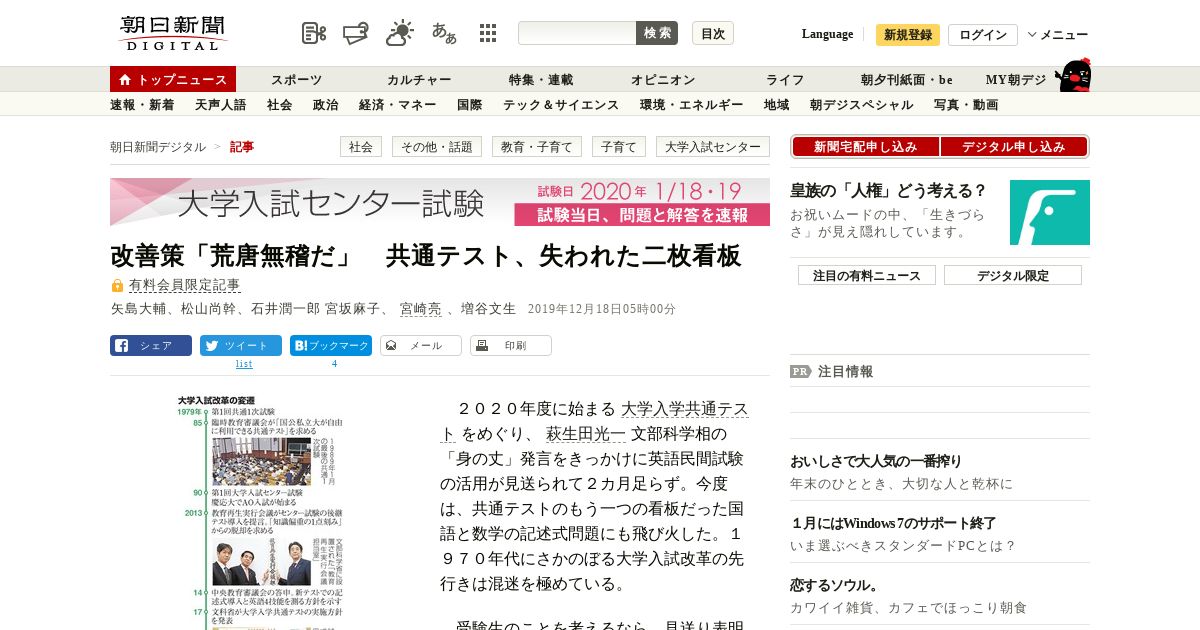The height and width of the screenshot is (630, 1200).
Task: Print the article with 印刷 button
Action: click(x=511, y=346)
